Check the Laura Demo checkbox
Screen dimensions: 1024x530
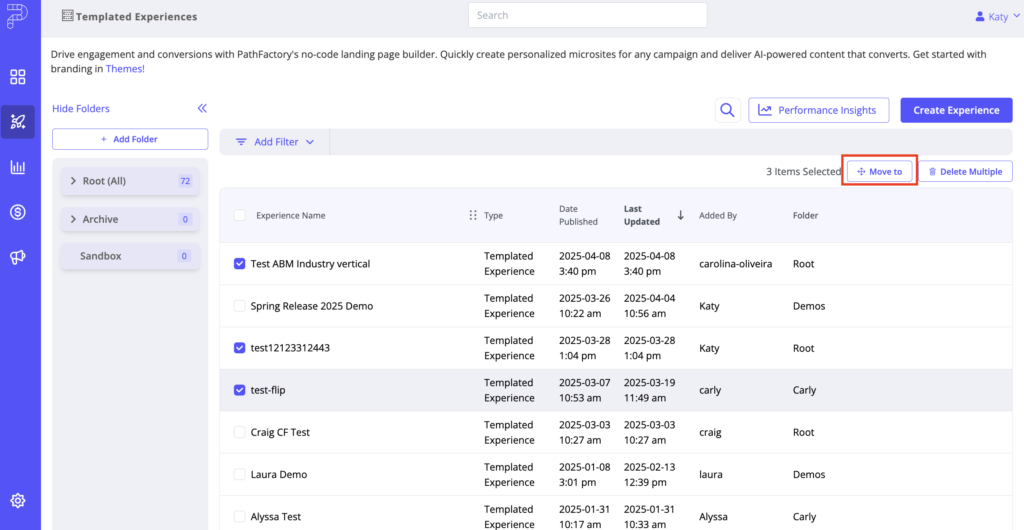(240, 475)
